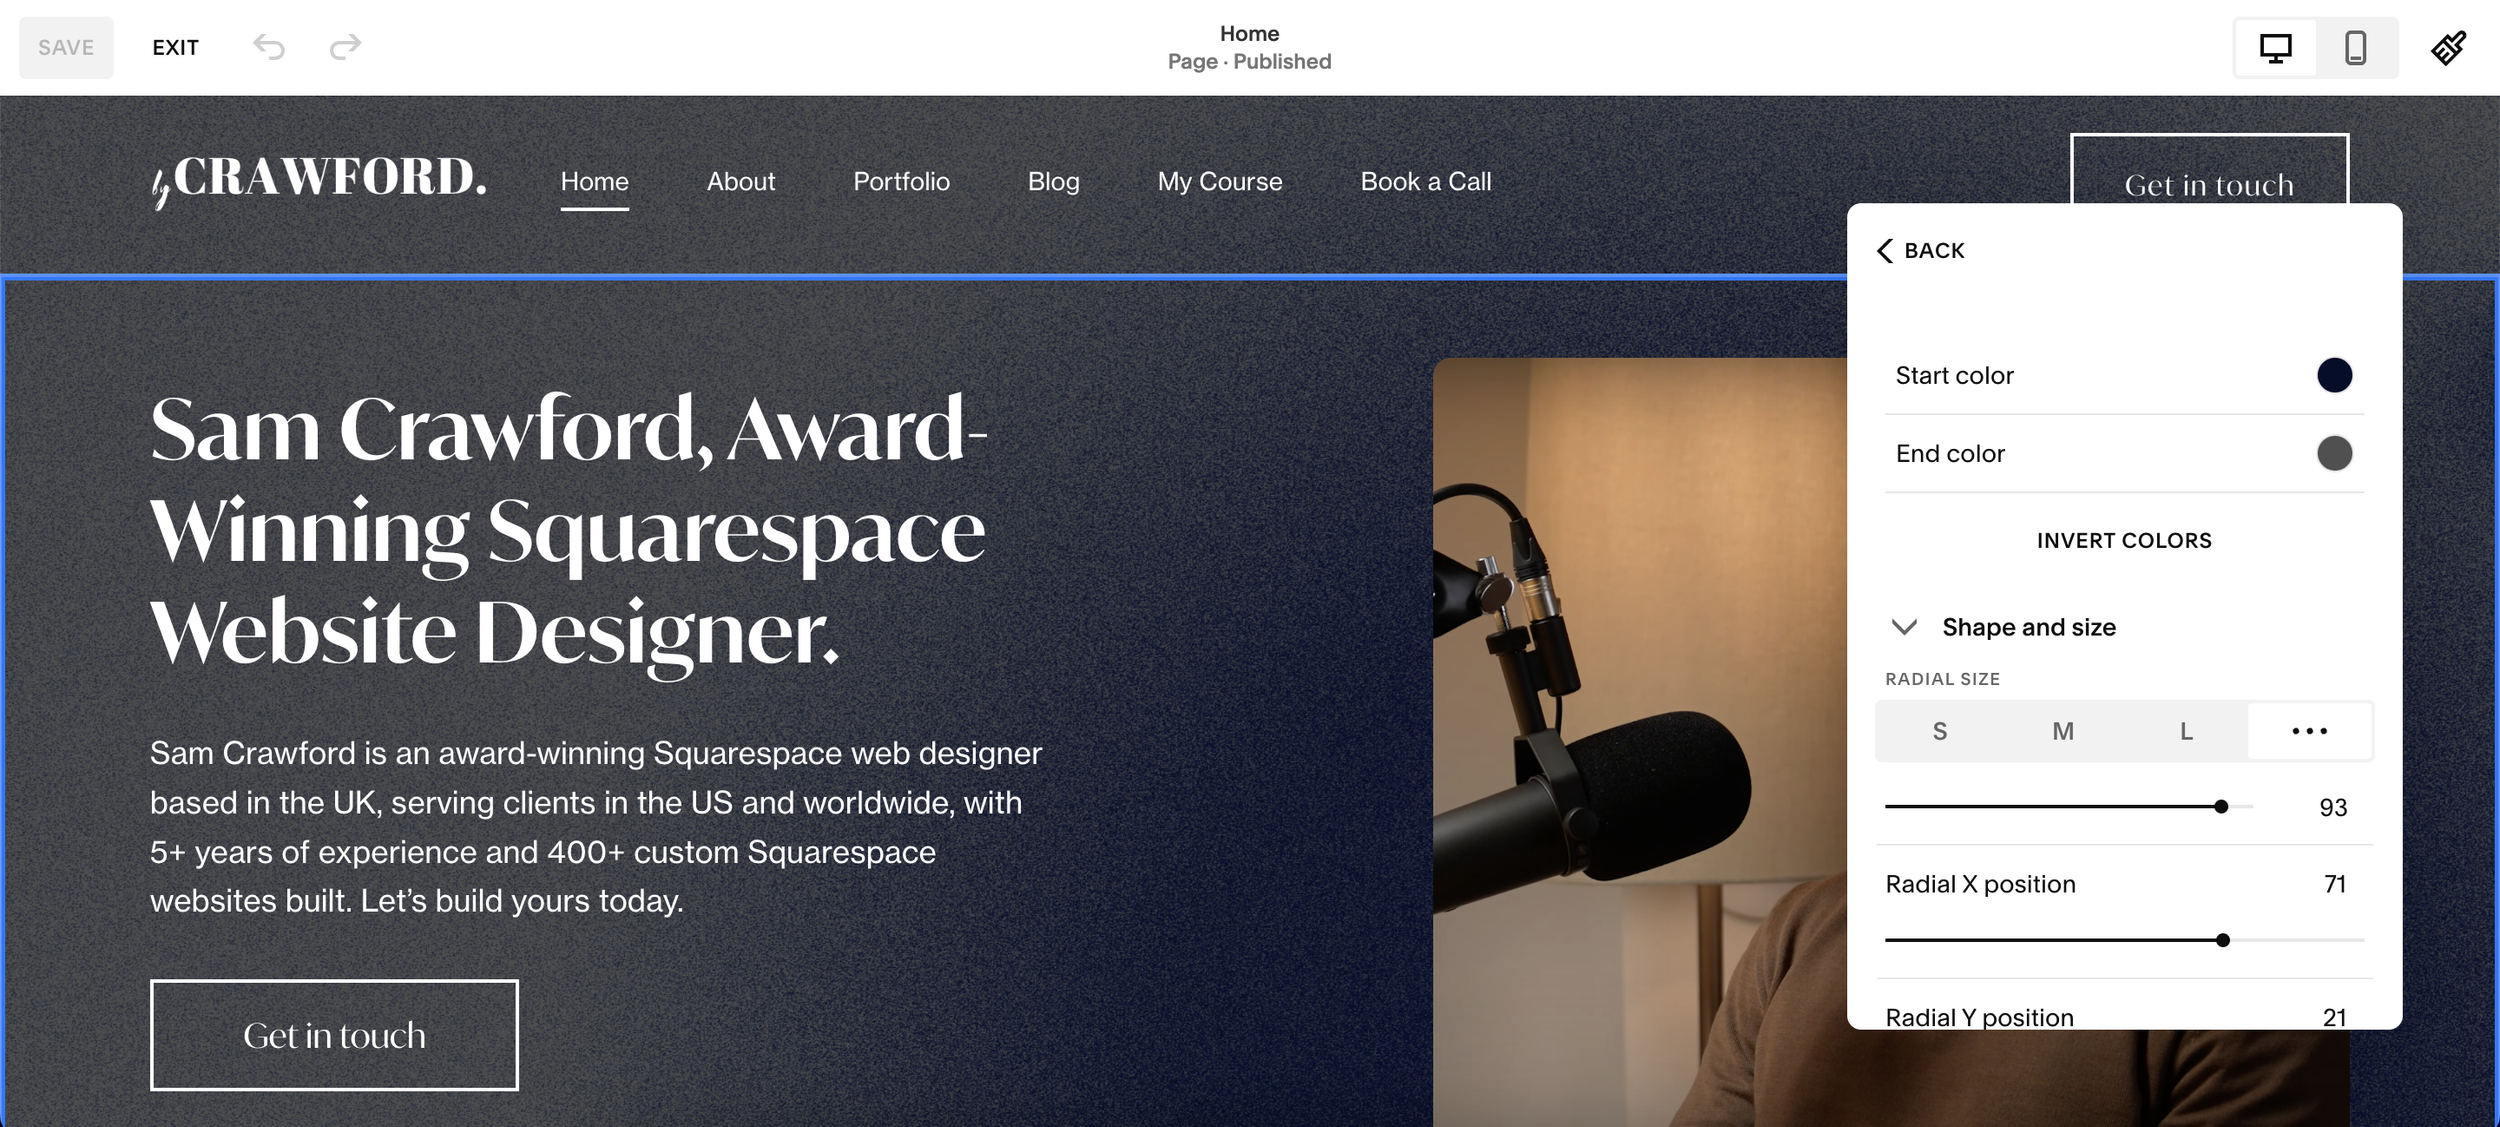2500x1127 pixels.
Task: Click the Radial X position value 71
Action: pos(2334,884)
